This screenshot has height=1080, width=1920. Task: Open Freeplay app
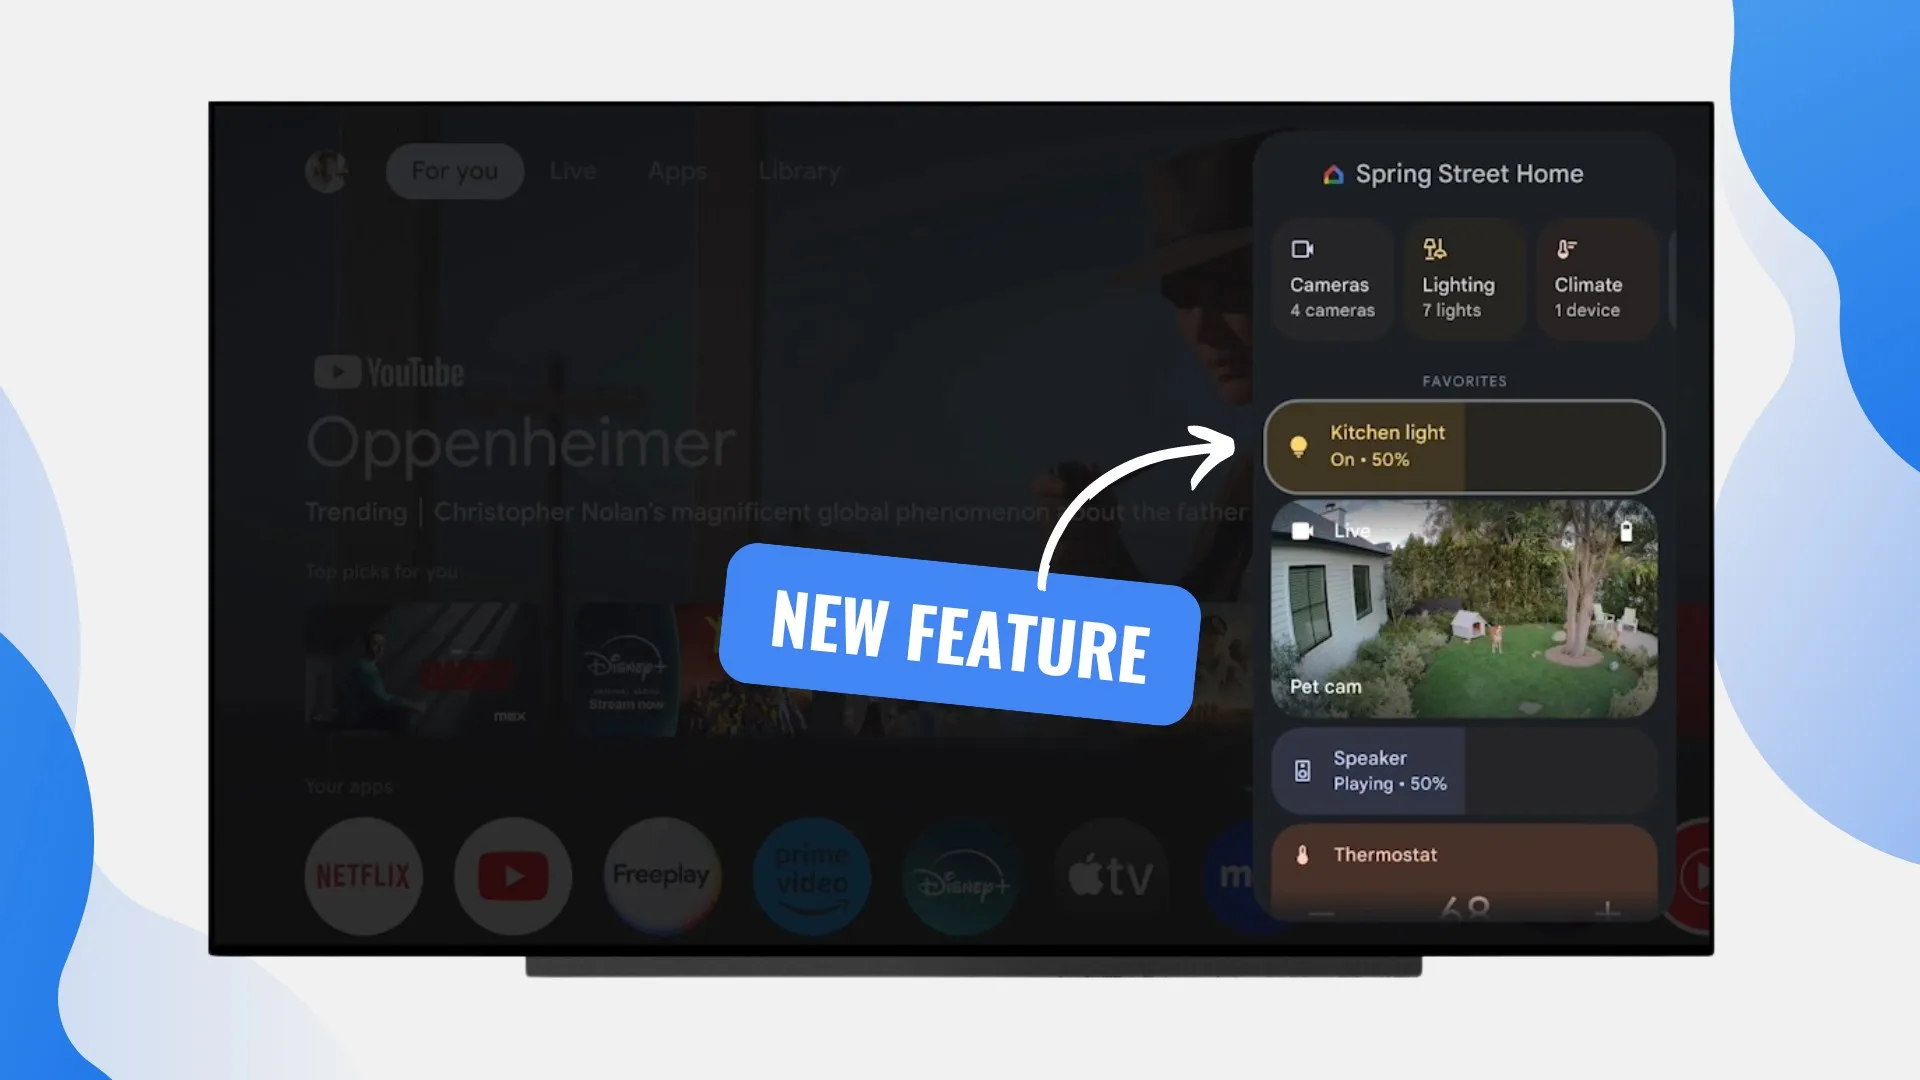point(662,874)
